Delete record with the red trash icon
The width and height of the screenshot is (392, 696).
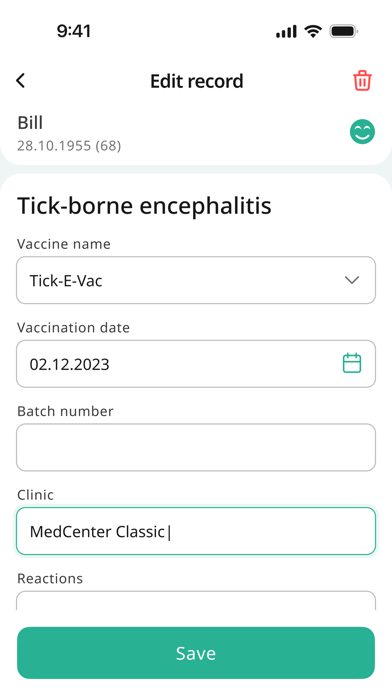[x=362, y=81]
